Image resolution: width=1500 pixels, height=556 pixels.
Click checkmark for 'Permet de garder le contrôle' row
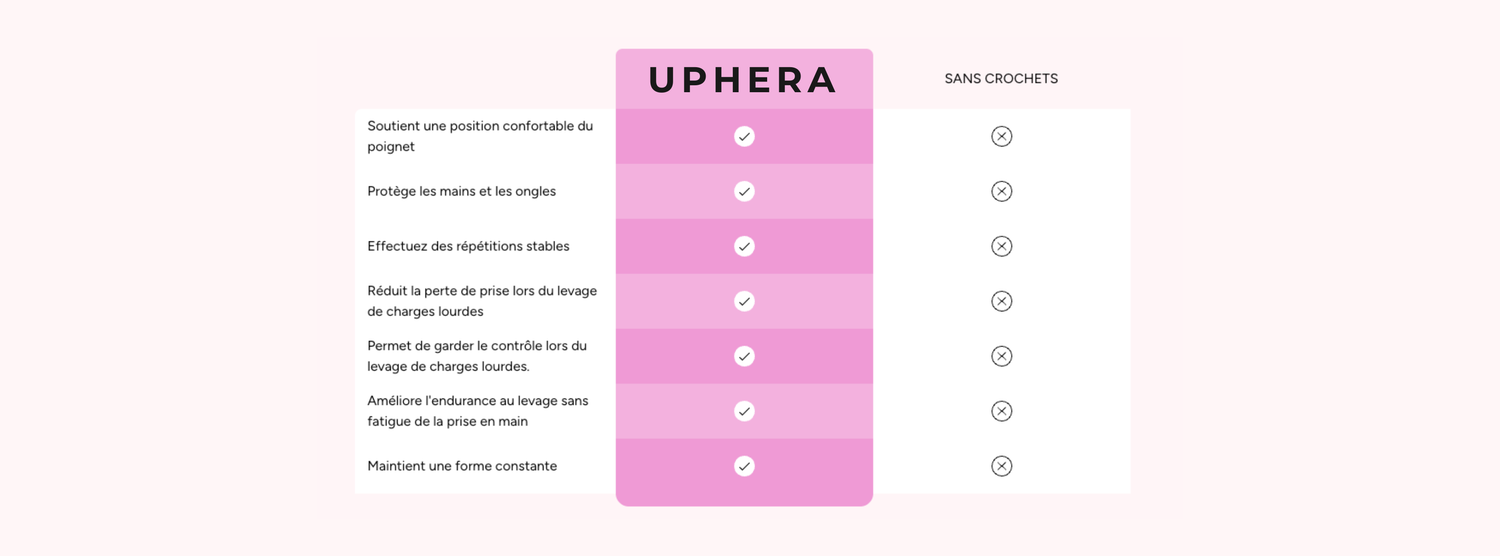pos(744,356)
